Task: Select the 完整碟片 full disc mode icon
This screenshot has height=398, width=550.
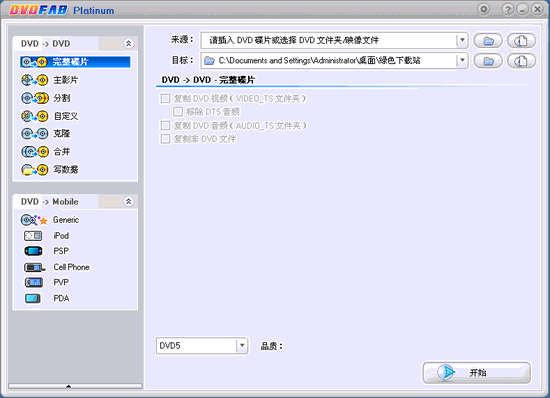Action: (x=34, y=62)
